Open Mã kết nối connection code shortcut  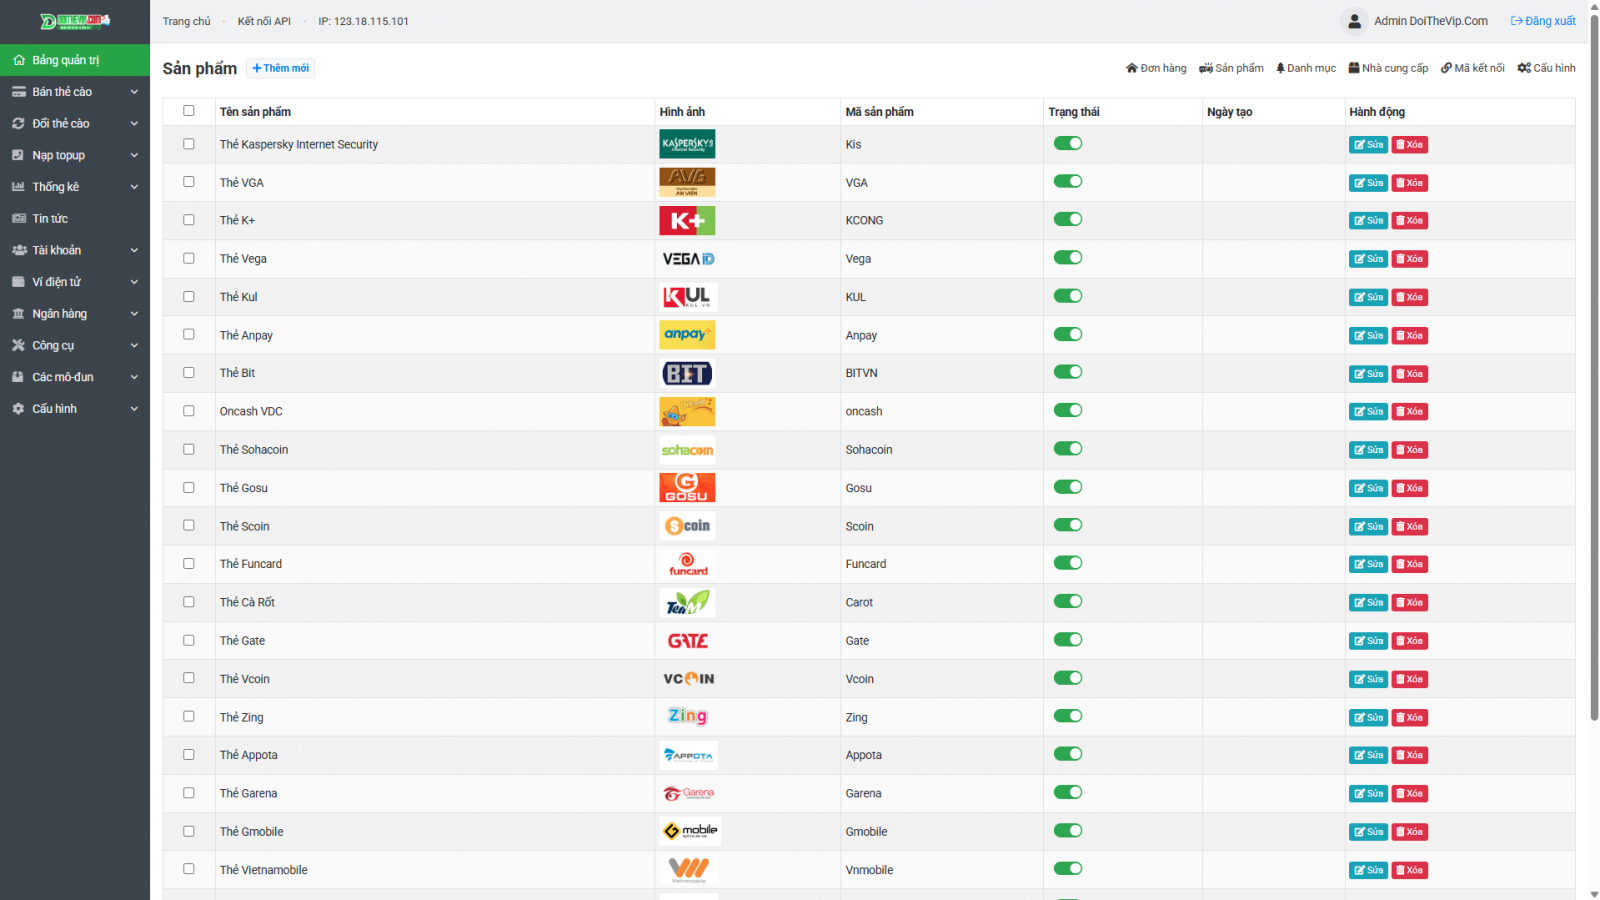tap(1472, 68)
